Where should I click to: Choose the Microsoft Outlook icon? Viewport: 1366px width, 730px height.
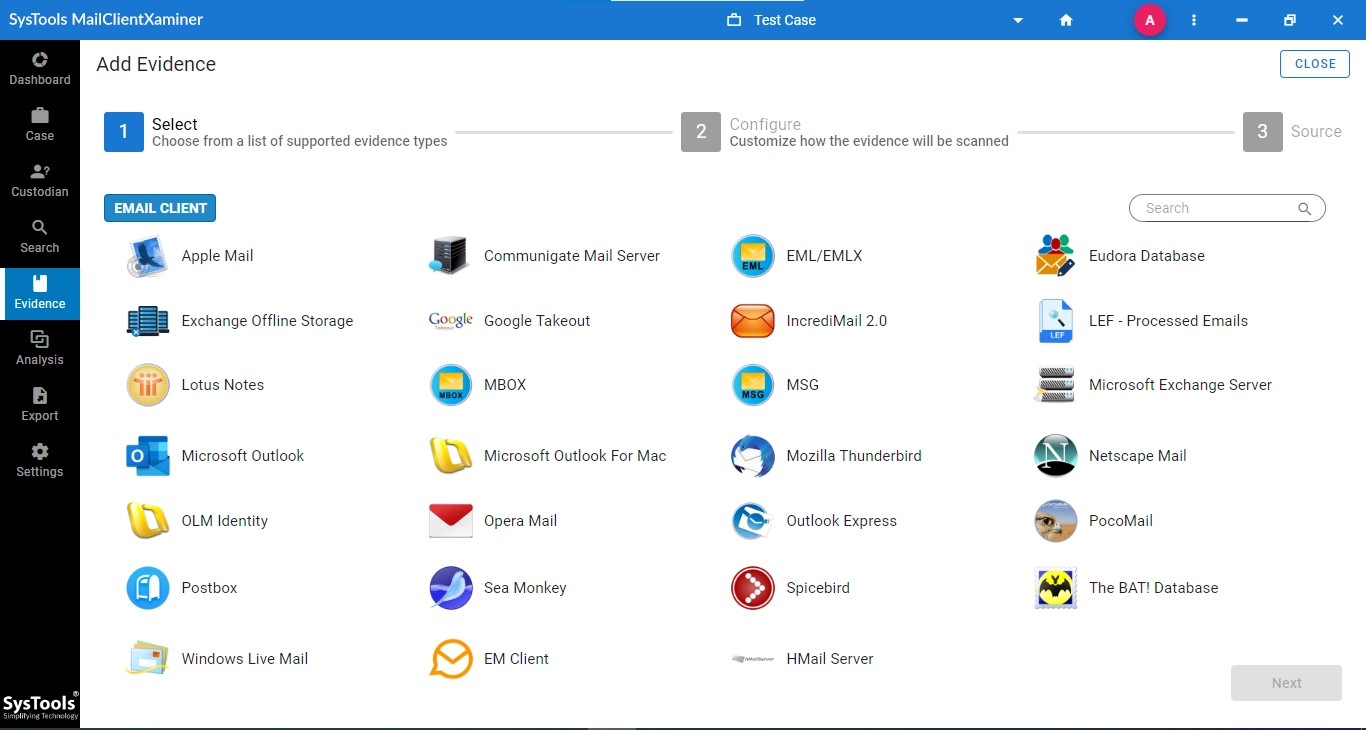148,456
